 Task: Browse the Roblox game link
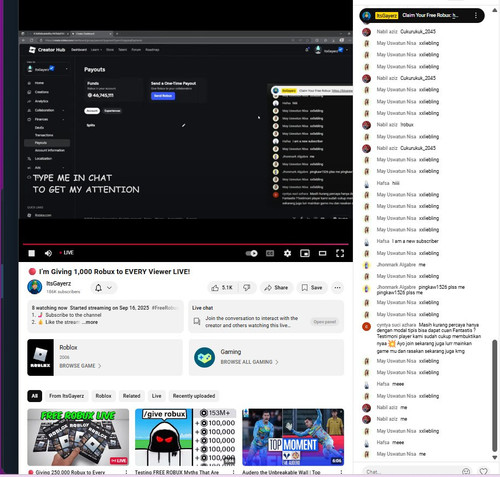click(x=80, y=366)
